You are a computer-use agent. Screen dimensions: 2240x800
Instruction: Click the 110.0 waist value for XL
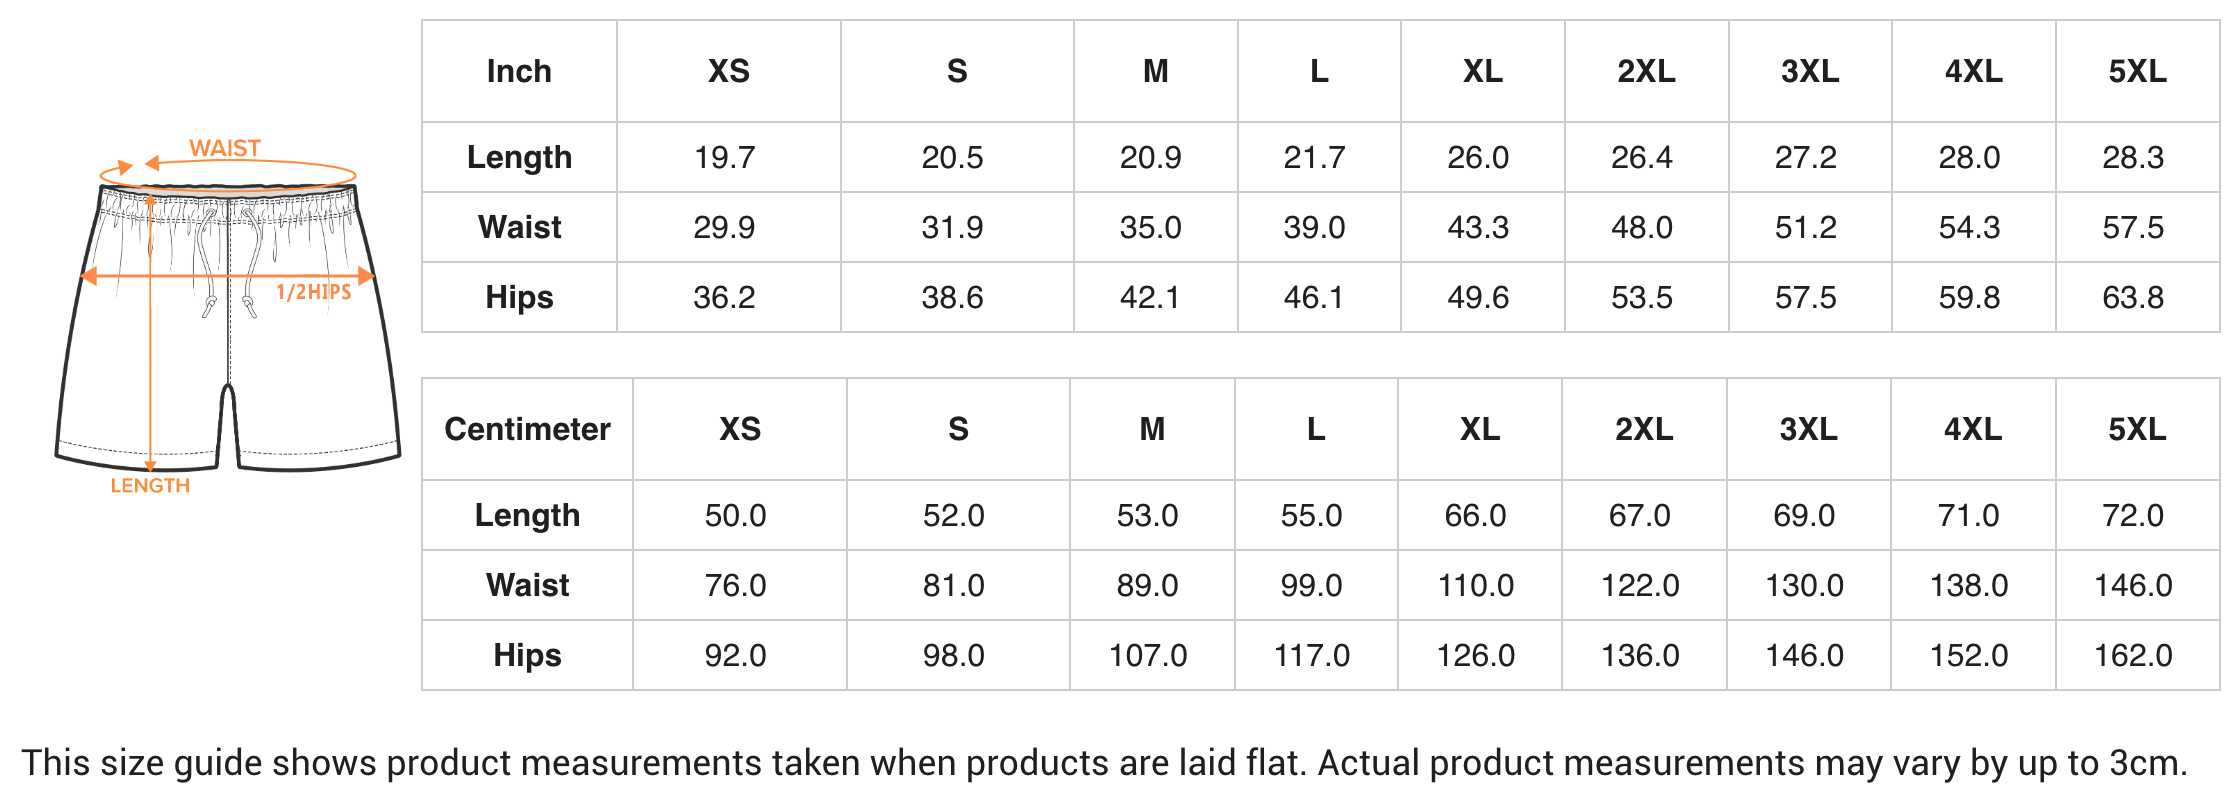tap(1476, 585)
